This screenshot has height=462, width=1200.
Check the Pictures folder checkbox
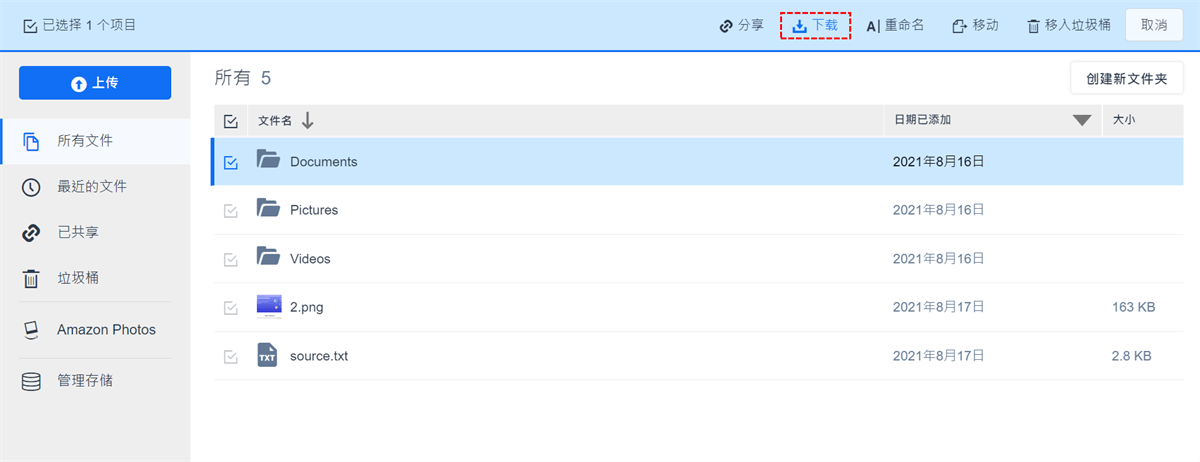tap(231, 211)
